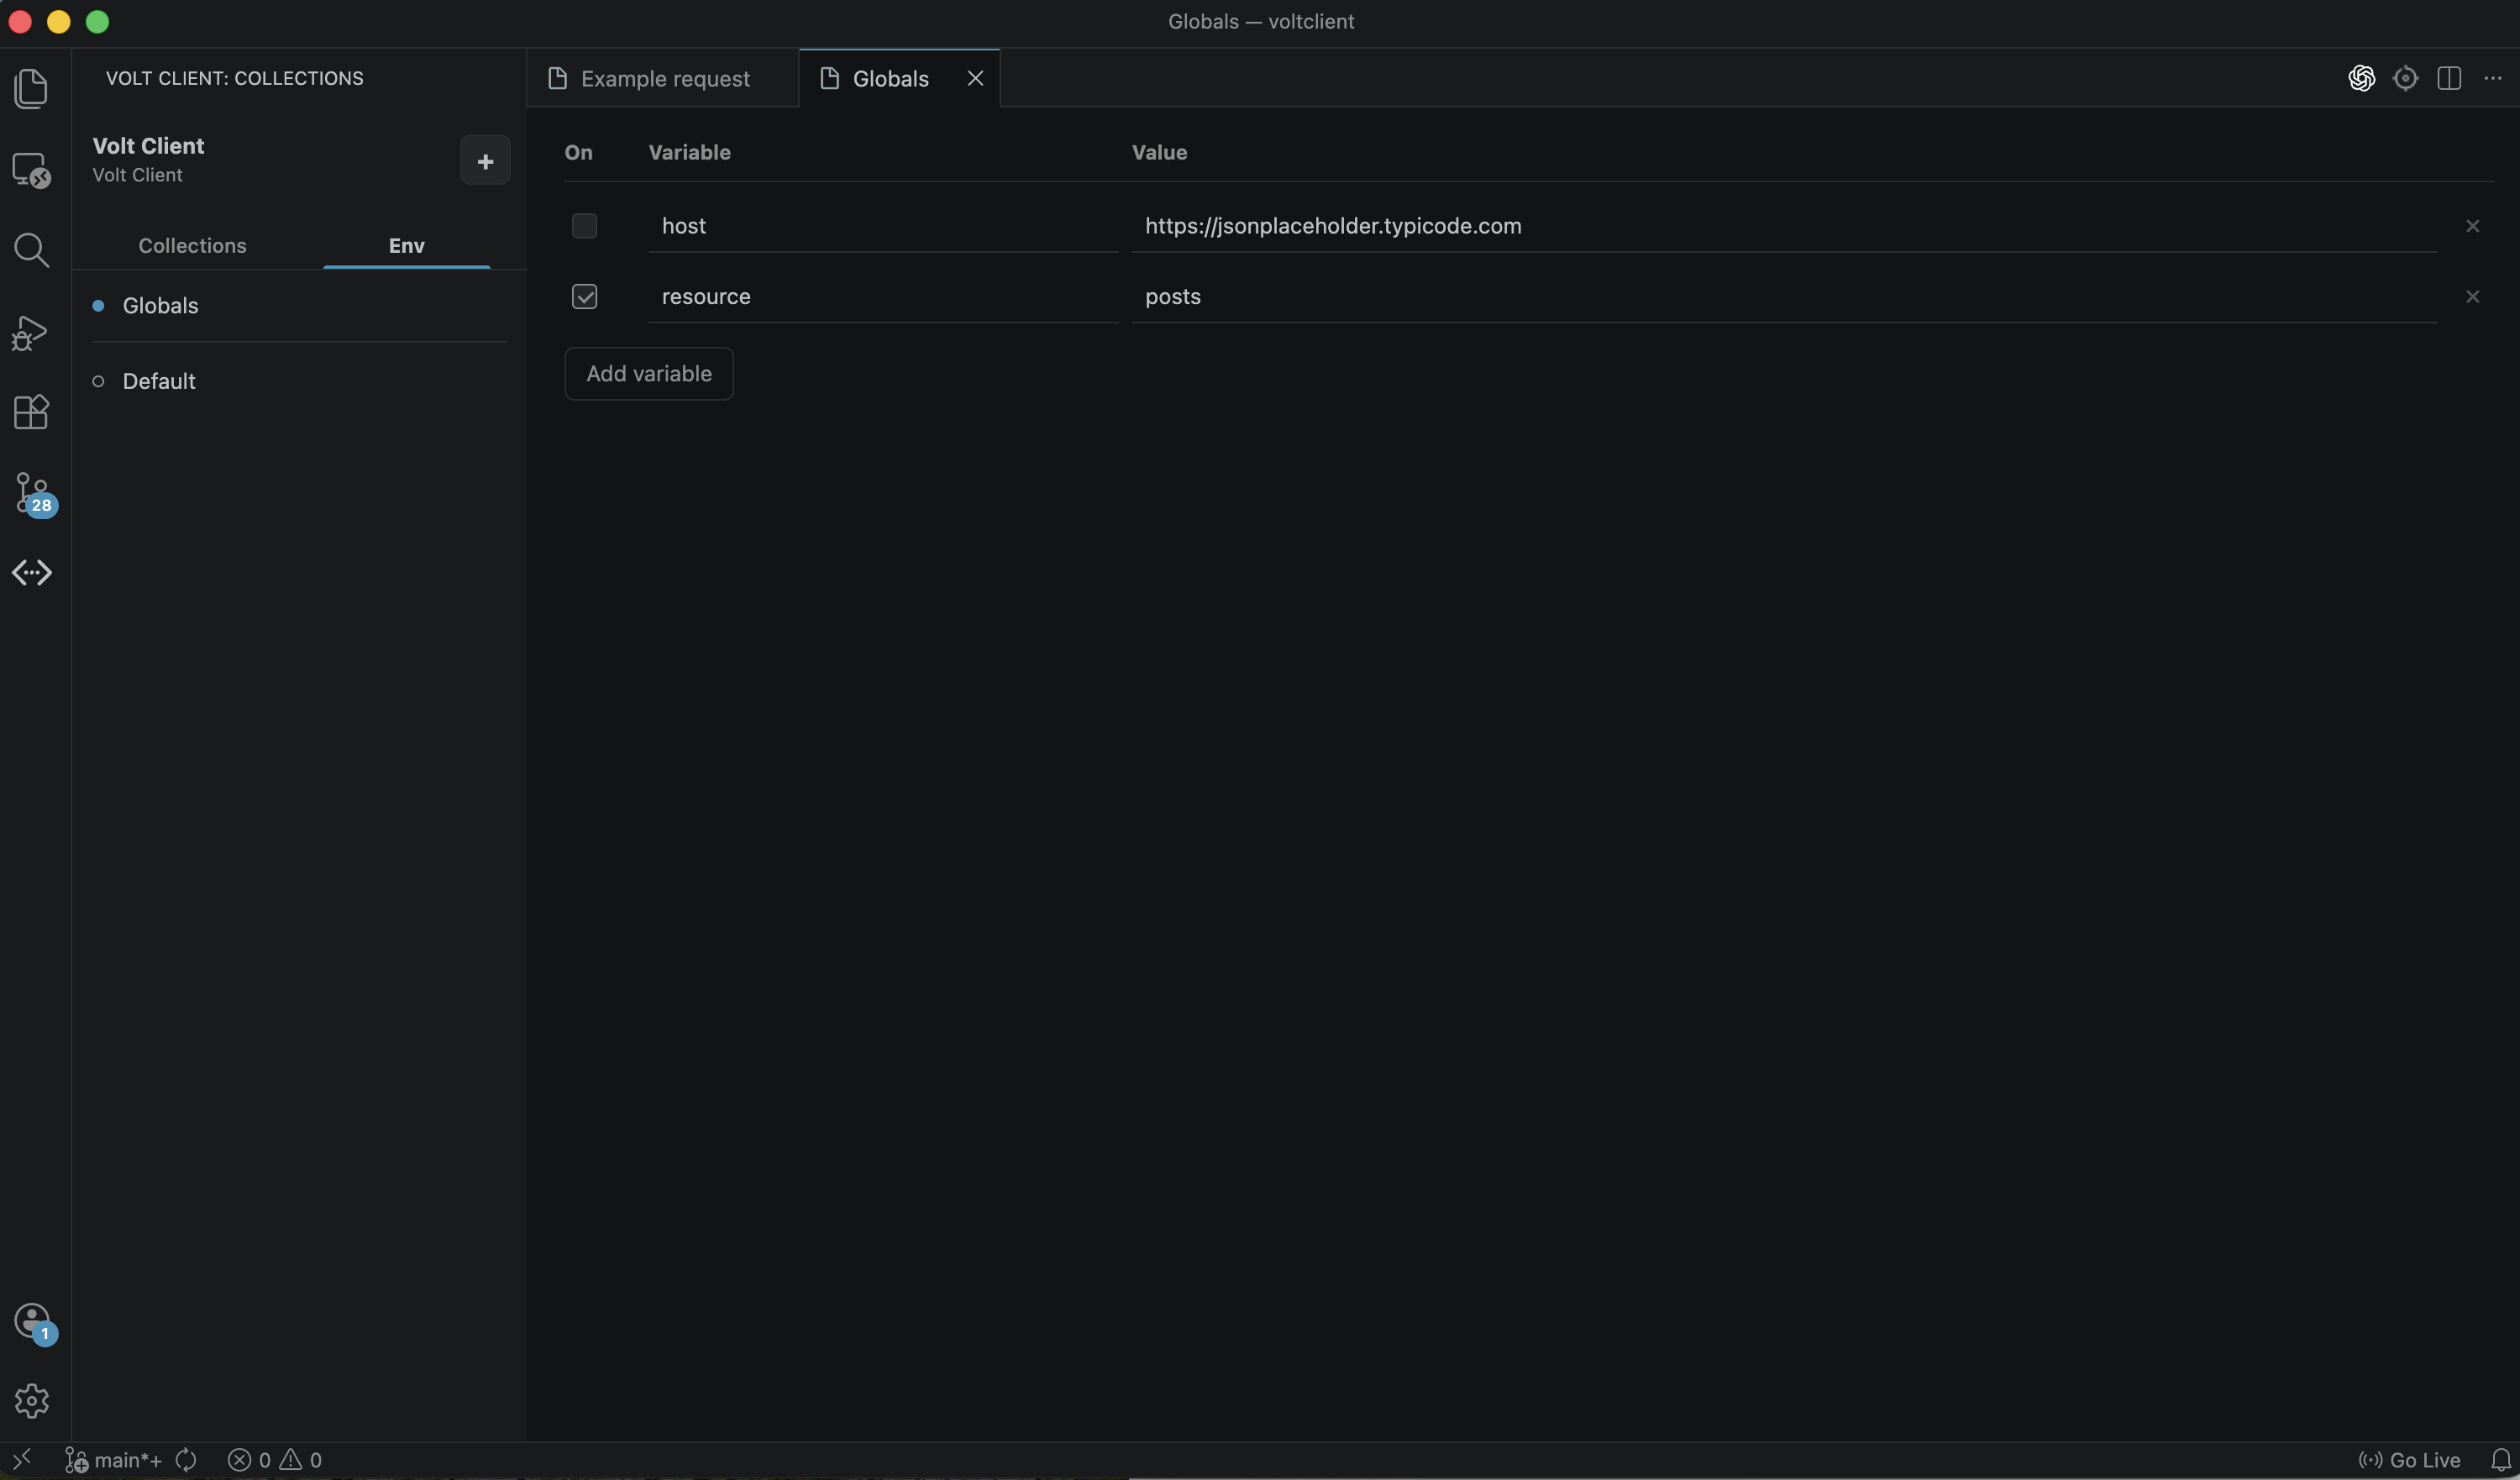Open Run and Debug view
2520x1480 pixels.
[x=31, y=331]
